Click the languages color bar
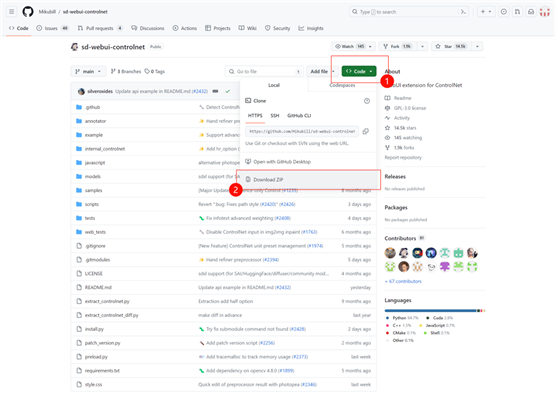 point(435,311)
